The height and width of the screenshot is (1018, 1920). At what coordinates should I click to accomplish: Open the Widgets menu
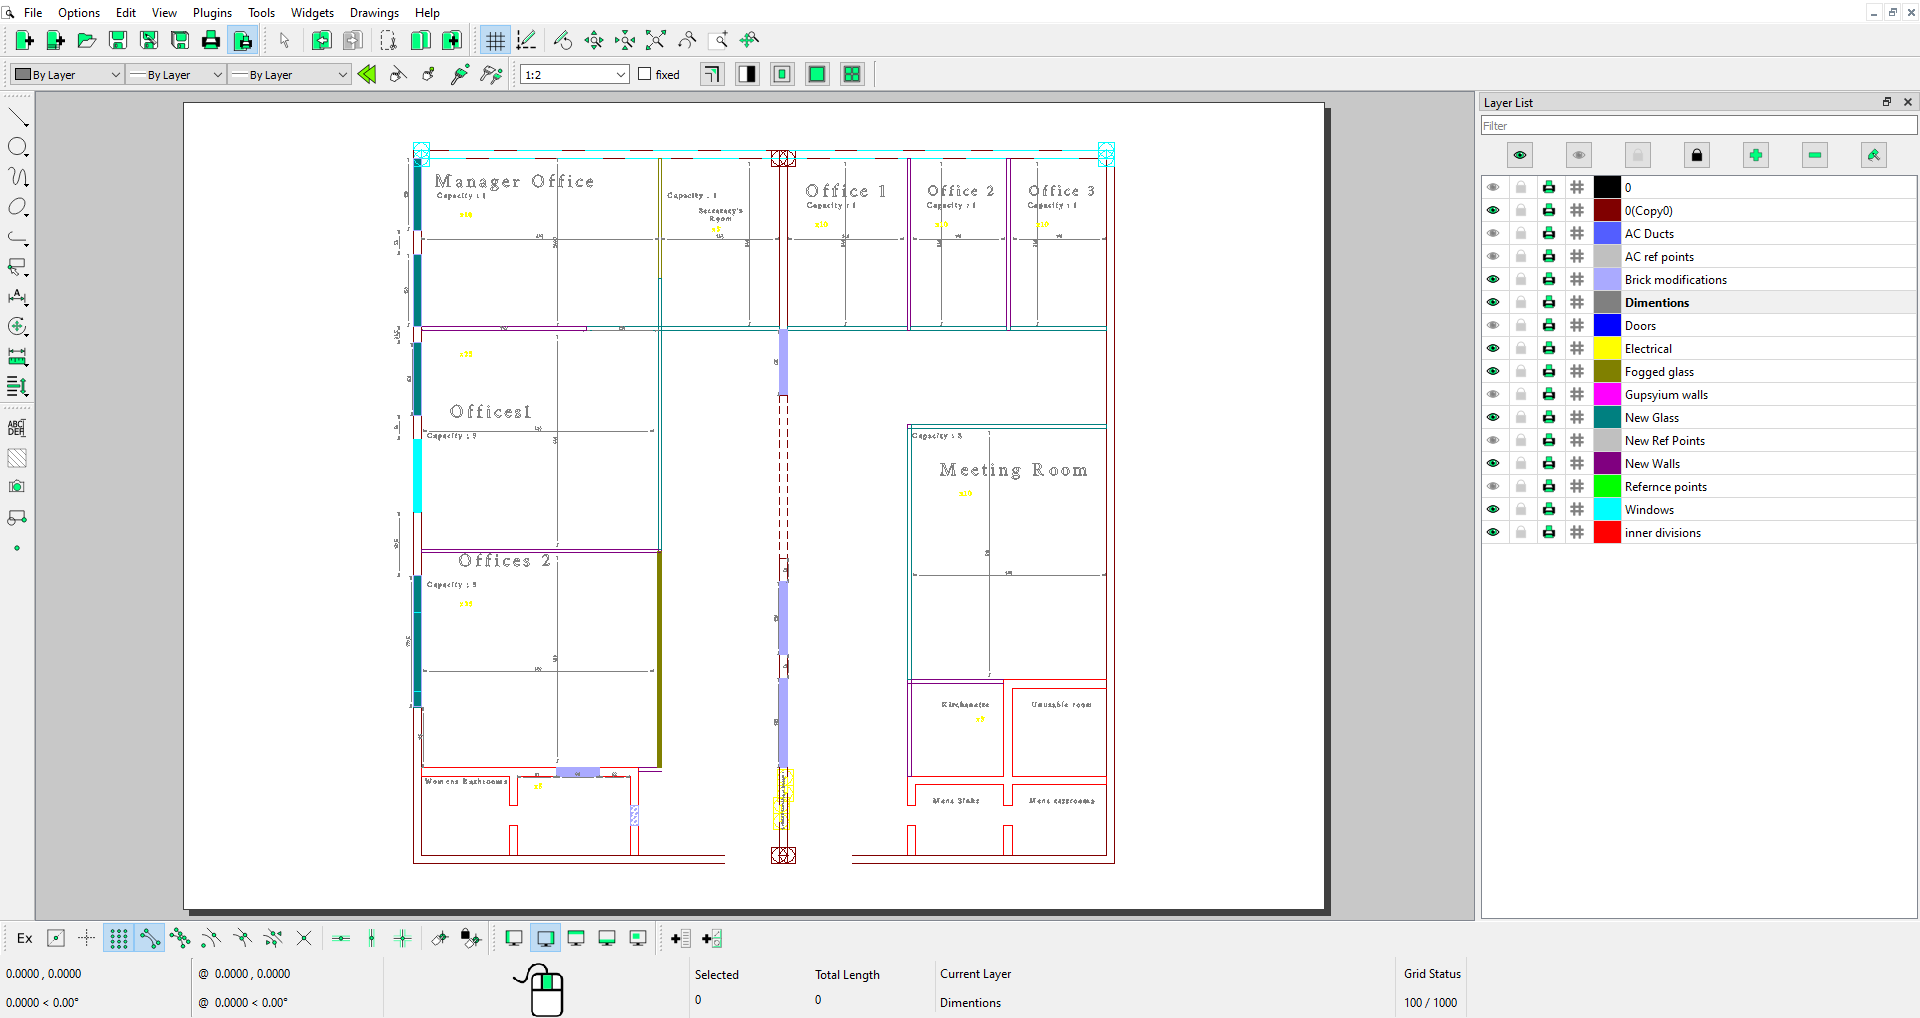click(x=312, y=13)
